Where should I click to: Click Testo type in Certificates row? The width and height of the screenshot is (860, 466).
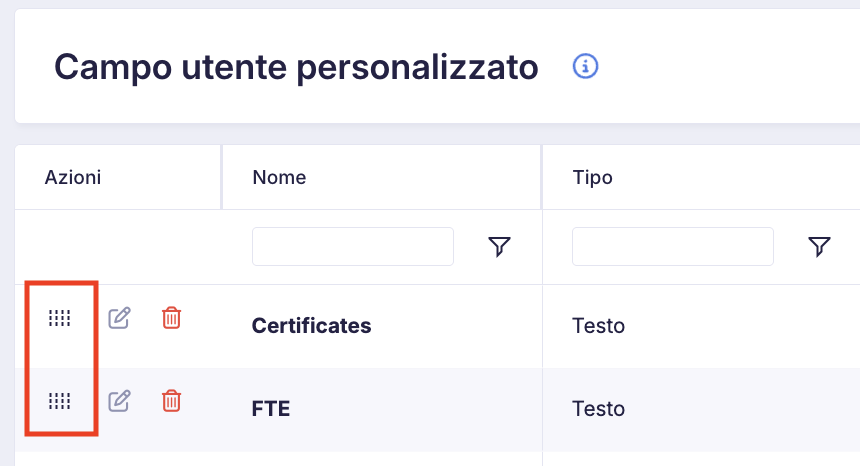598,326
